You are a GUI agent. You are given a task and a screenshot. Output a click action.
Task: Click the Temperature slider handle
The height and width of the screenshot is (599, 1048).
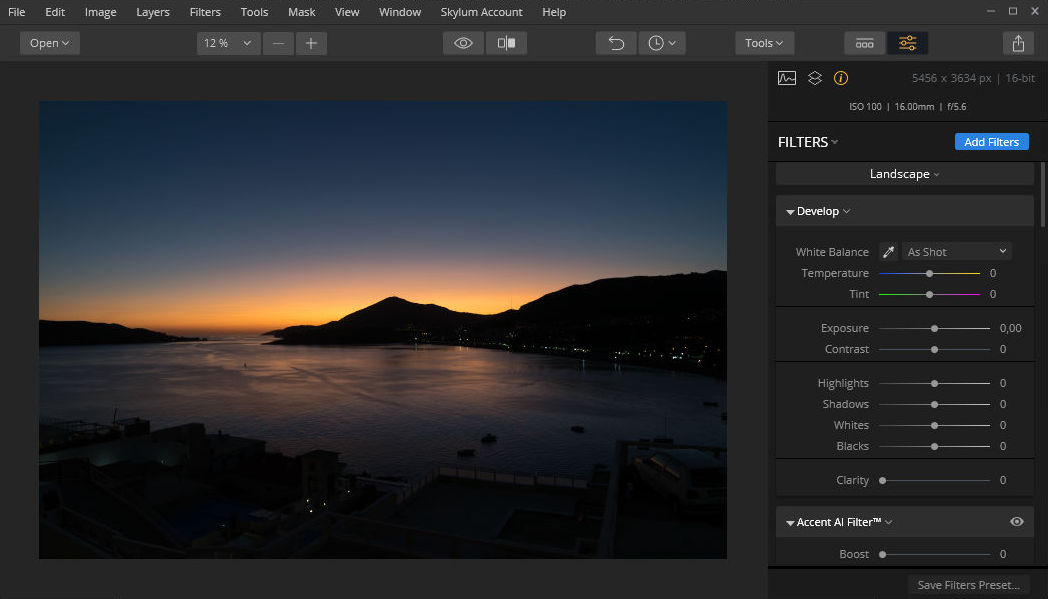coord(929,273)
